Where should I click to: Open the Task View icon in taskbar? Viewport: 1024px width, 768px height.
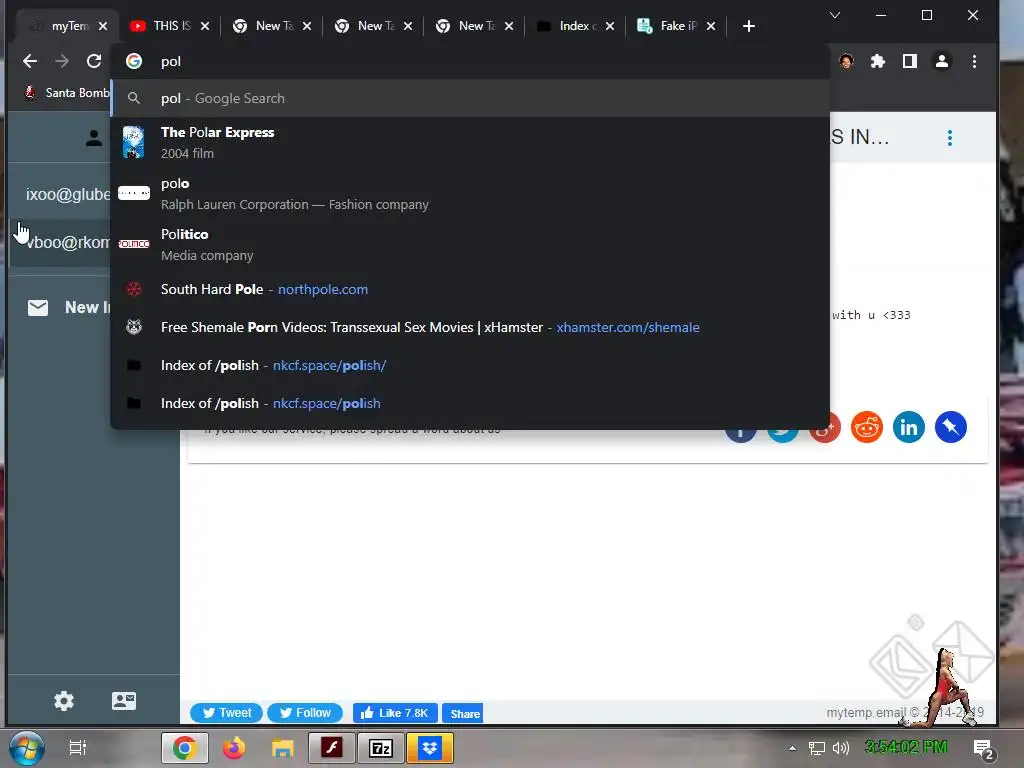point(78,748)
